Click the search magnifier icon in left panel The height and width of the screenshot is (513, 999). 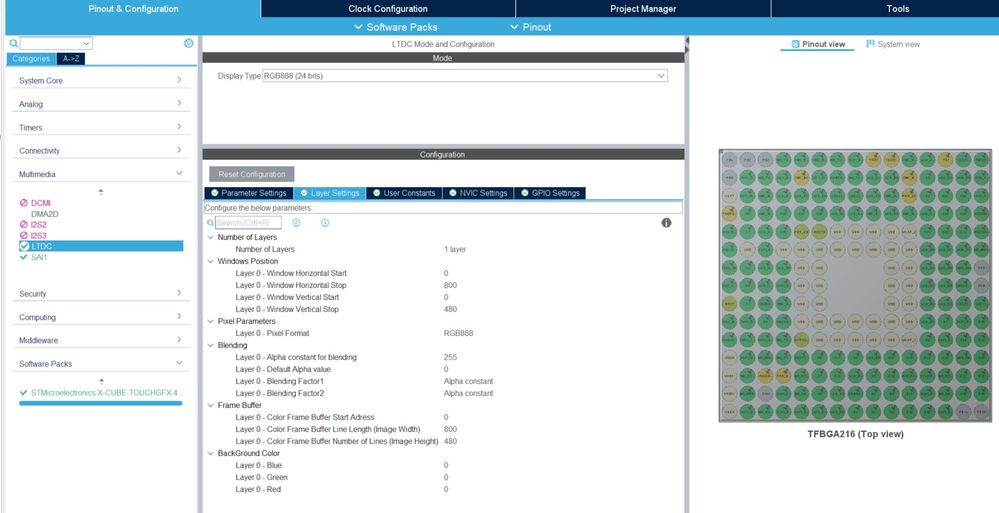13,43
